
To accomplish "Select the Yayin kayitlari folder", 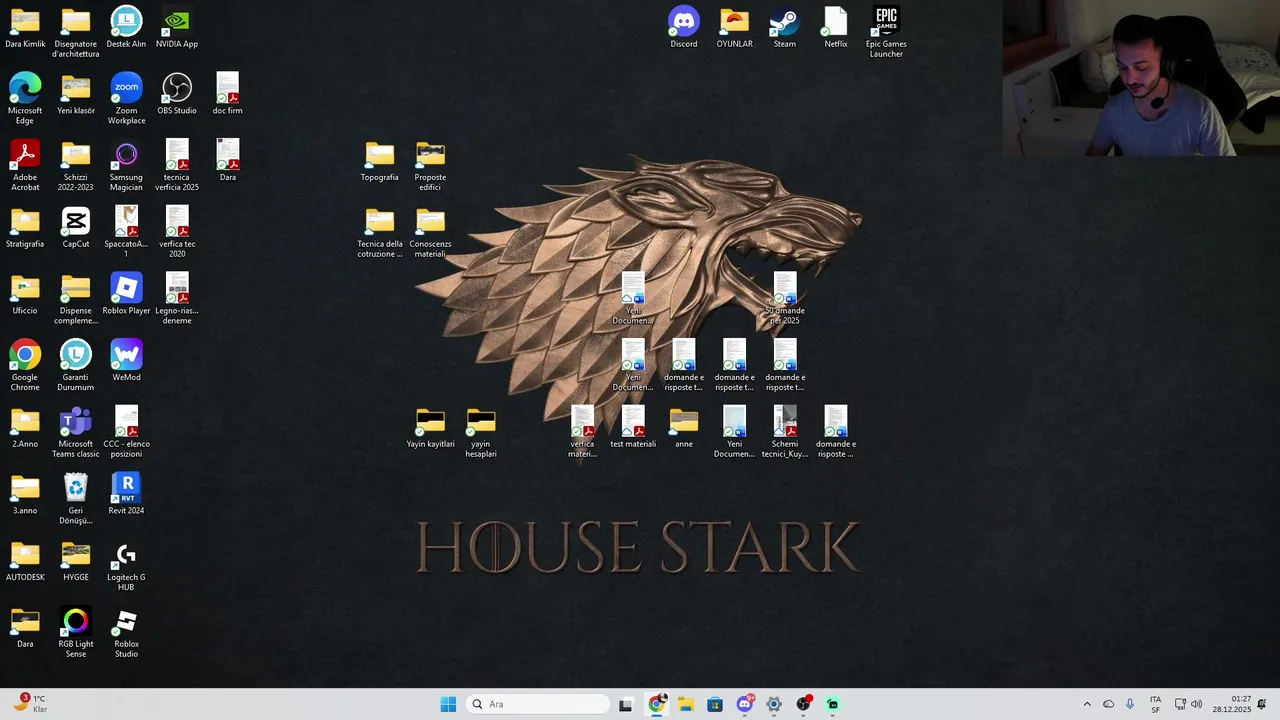I will pos(430,427).
